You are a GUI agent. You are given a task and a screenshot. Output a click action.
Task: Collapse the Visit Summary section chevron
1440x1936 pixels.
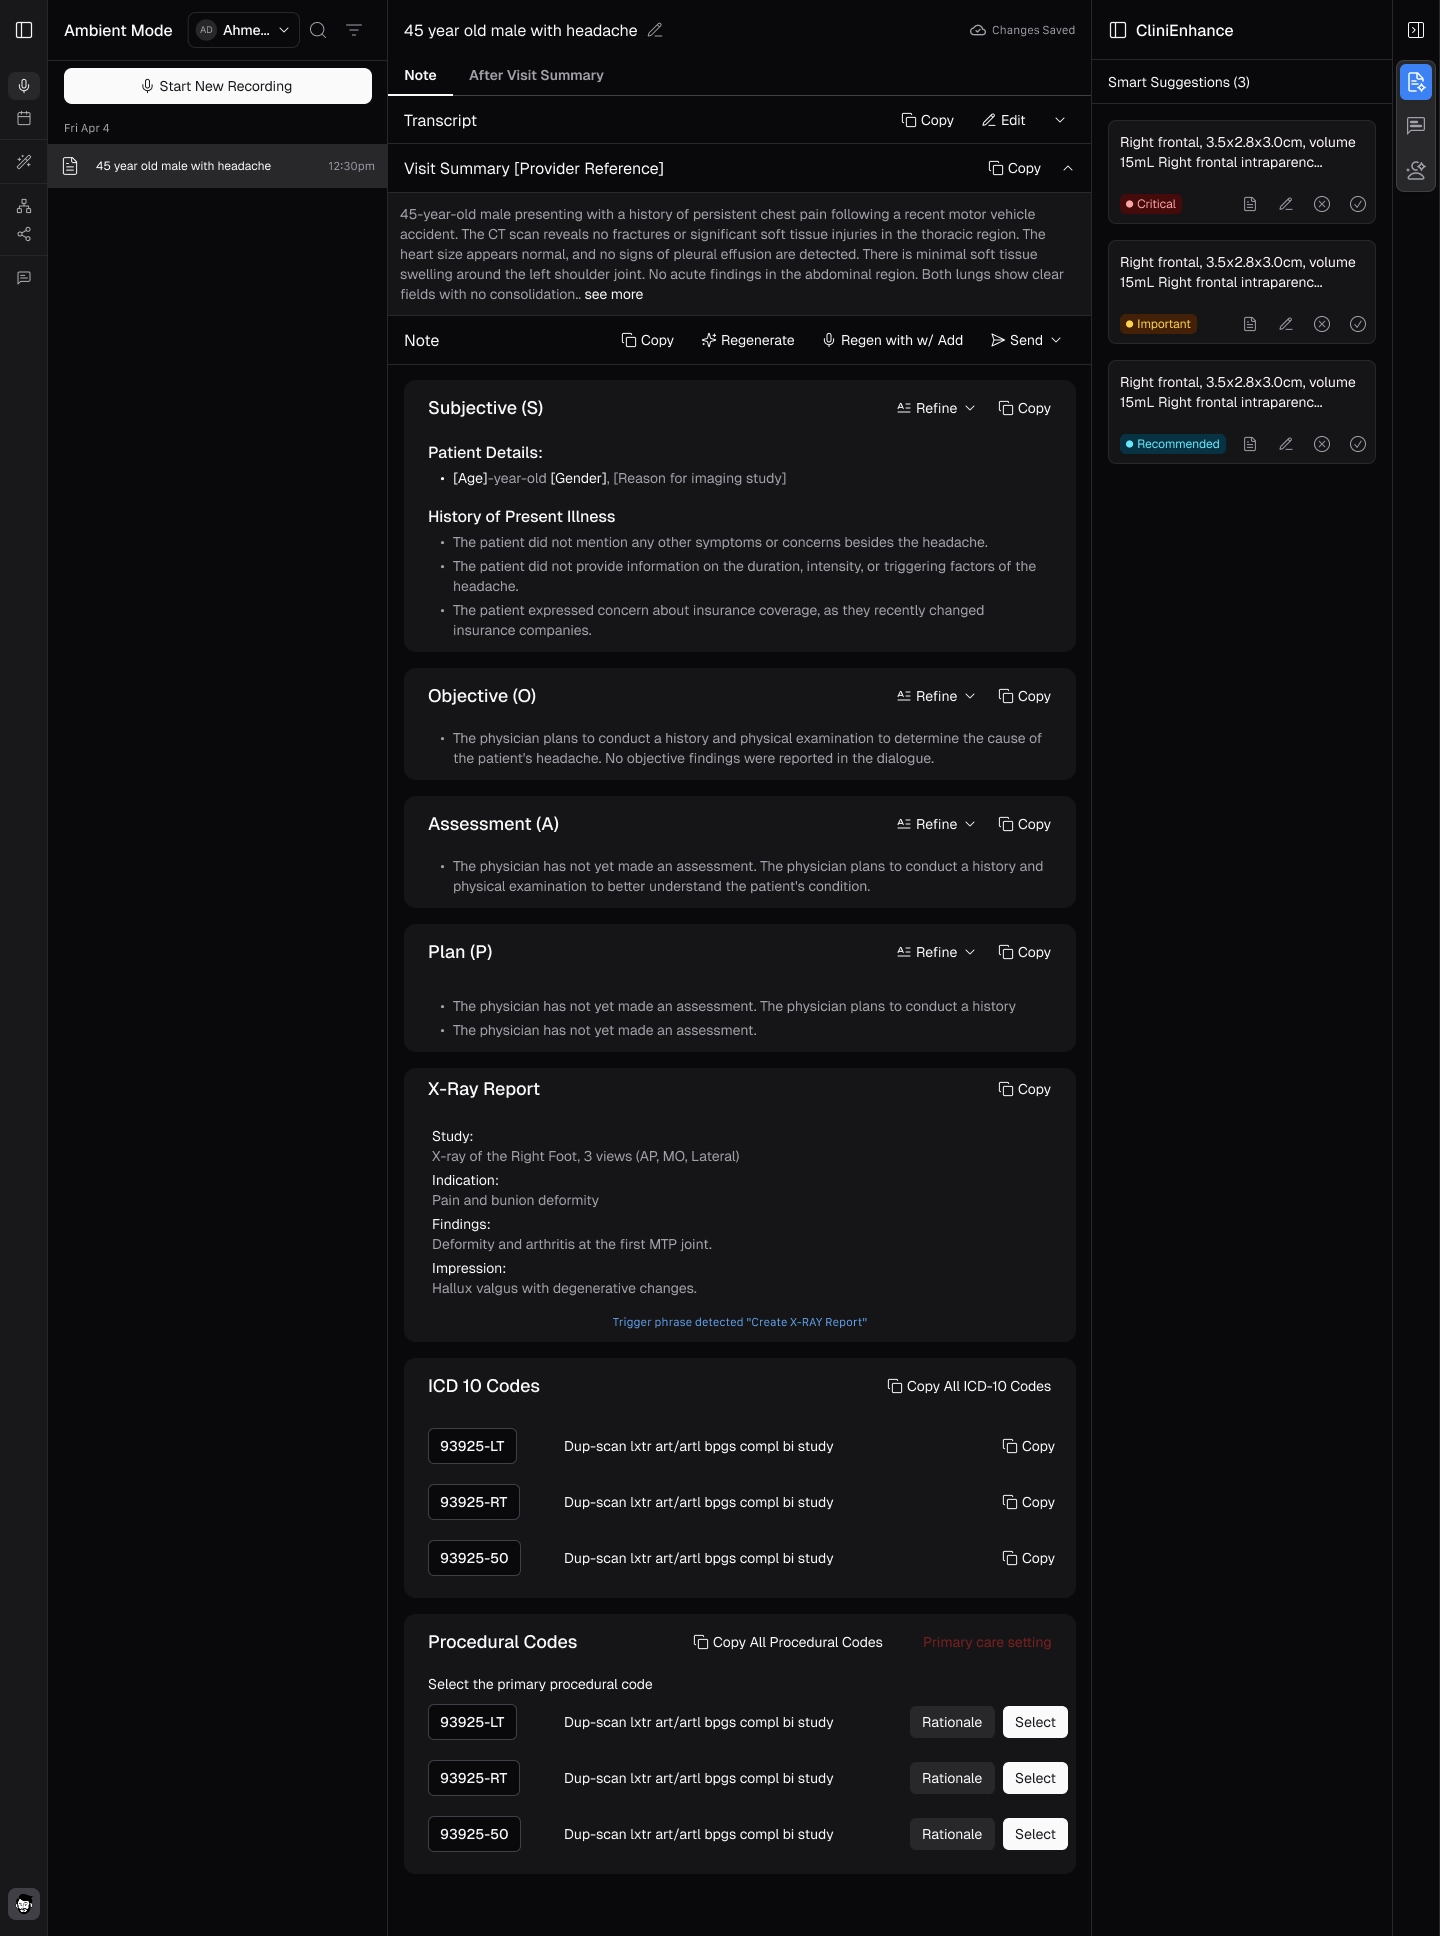pyautogui.click(x=1068, y=168)
